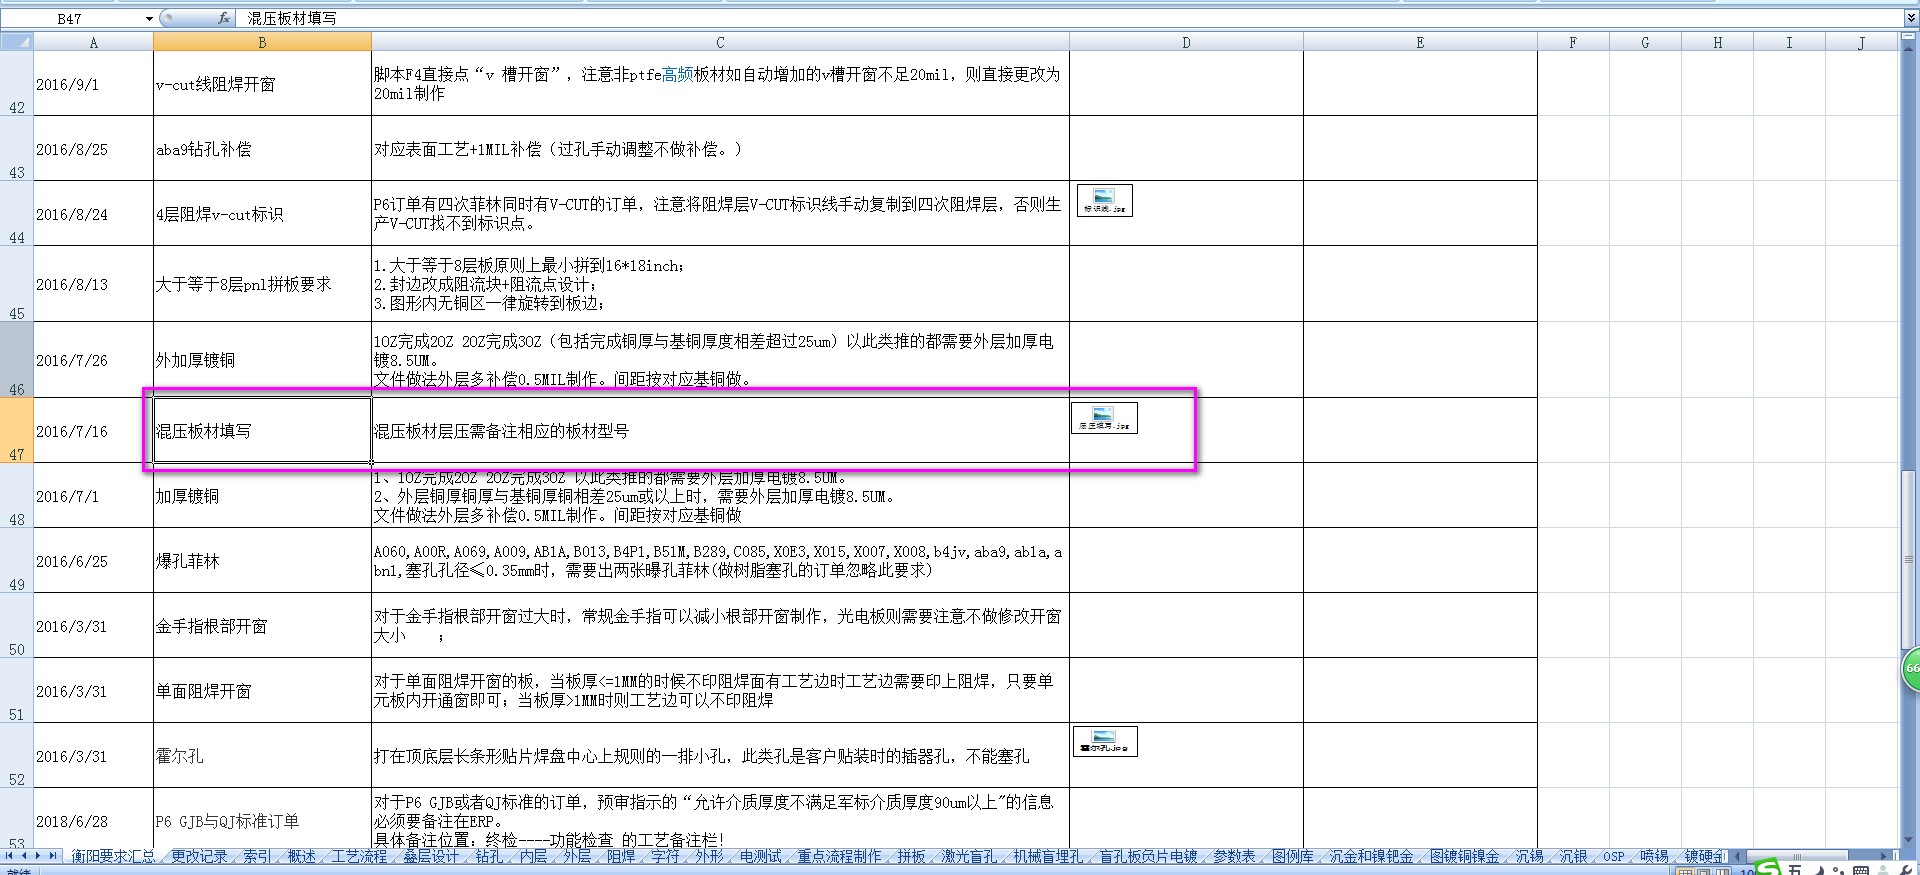
Task: Select the 机械盲埋孔 sheet tab
Action: 1048,856
